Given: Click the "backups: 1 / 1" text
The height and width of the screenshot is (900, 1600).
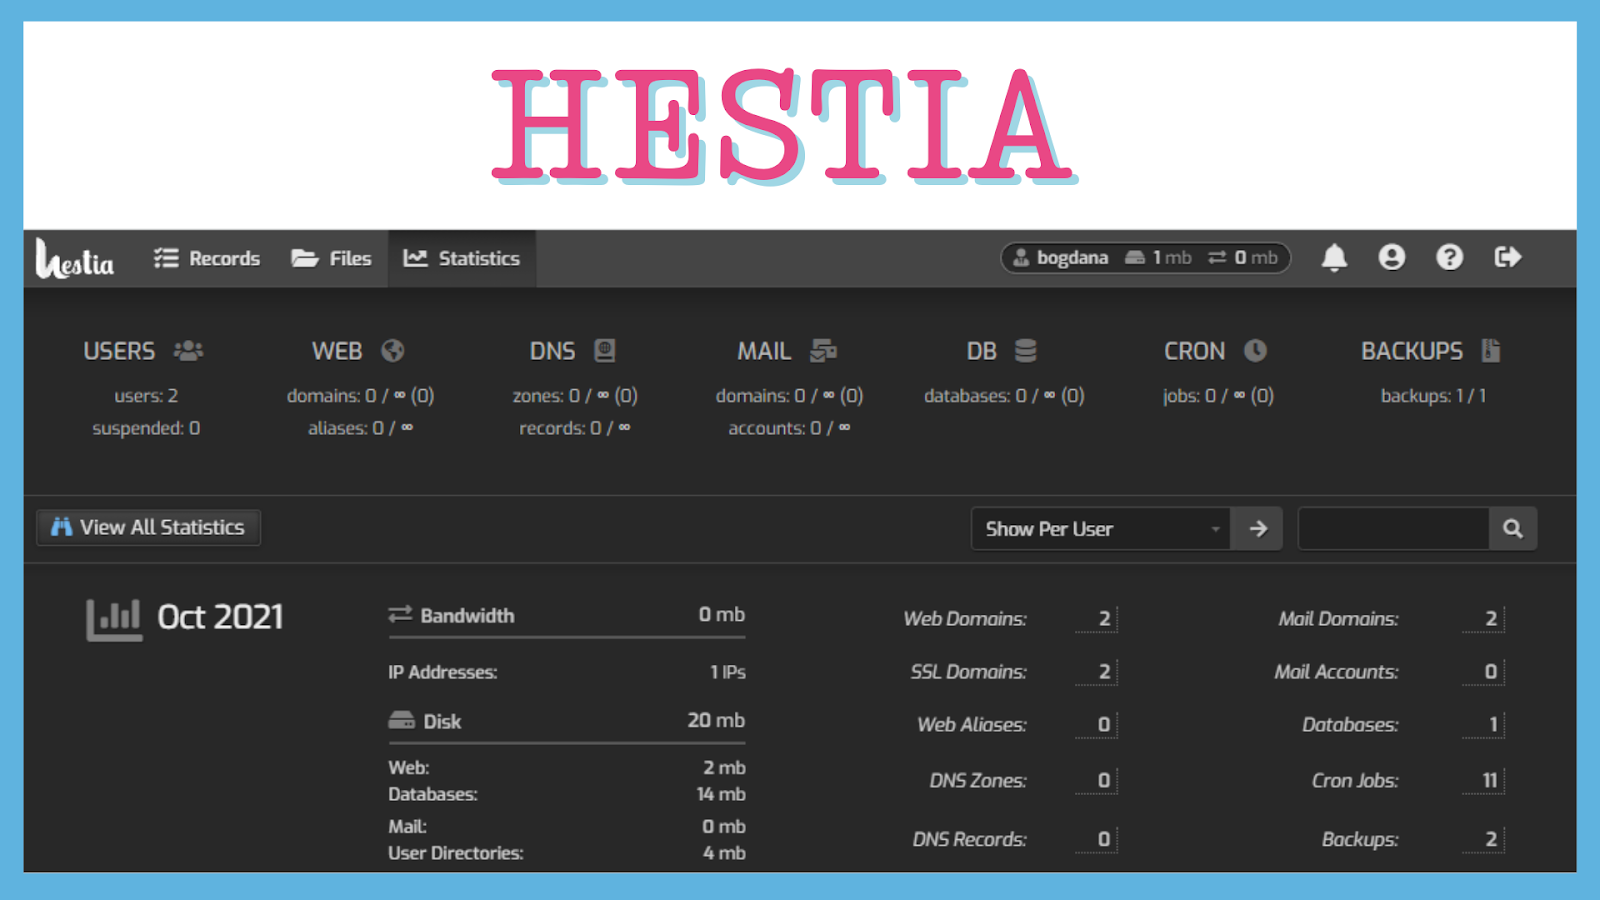Looking at the screenshot, I should tap(1433, 396).
